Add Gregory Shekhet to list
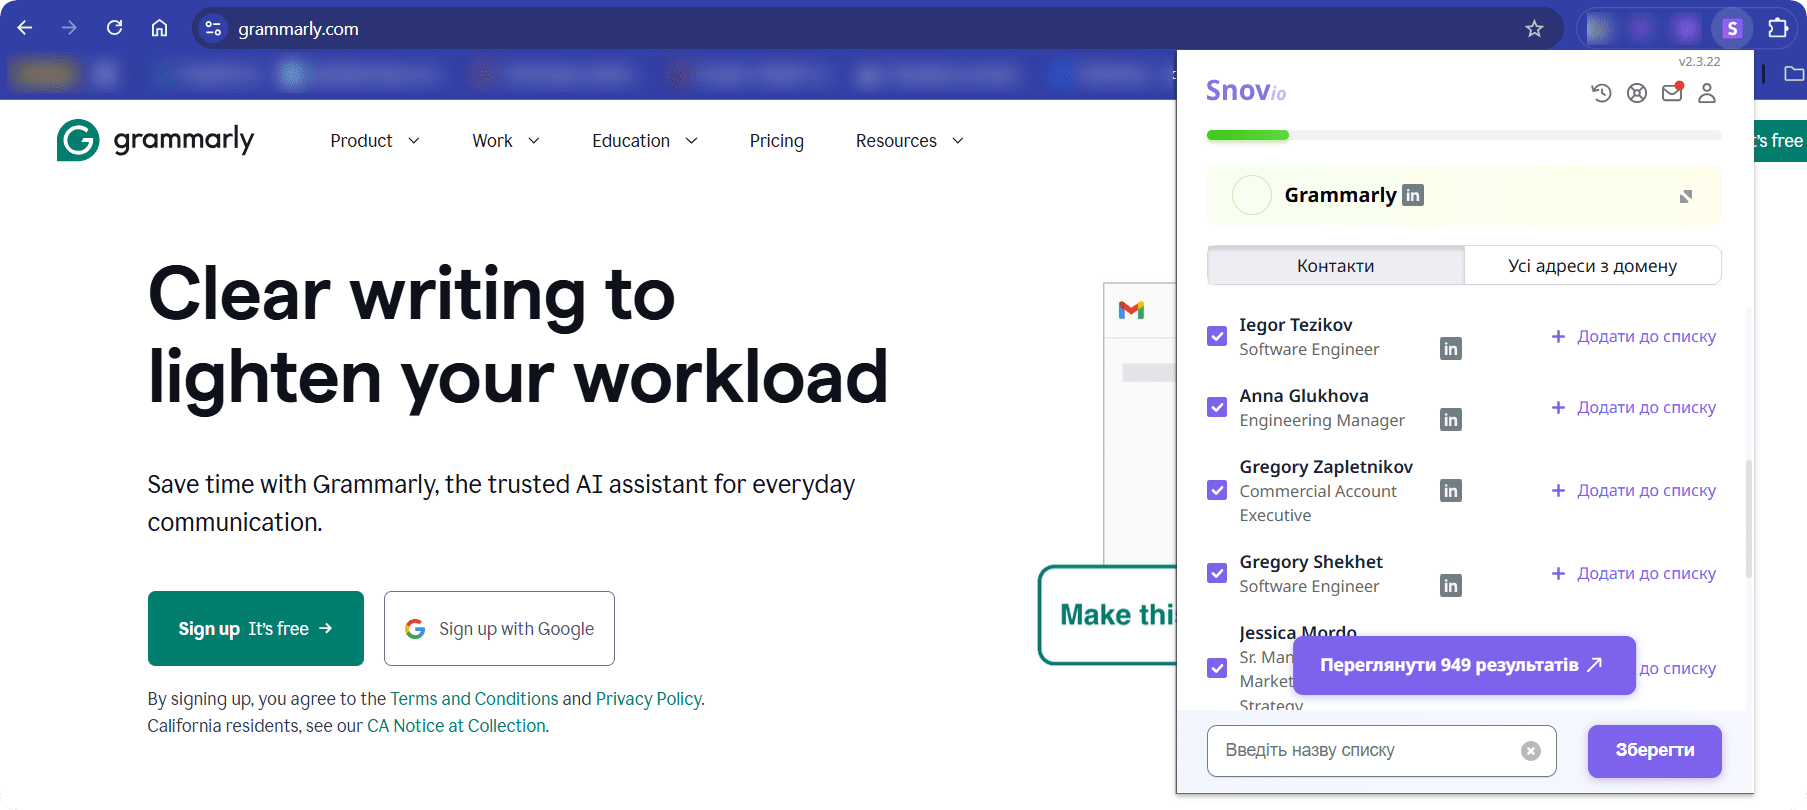The height and width of the screenshot is (810, 1807). click(1633, 574)
